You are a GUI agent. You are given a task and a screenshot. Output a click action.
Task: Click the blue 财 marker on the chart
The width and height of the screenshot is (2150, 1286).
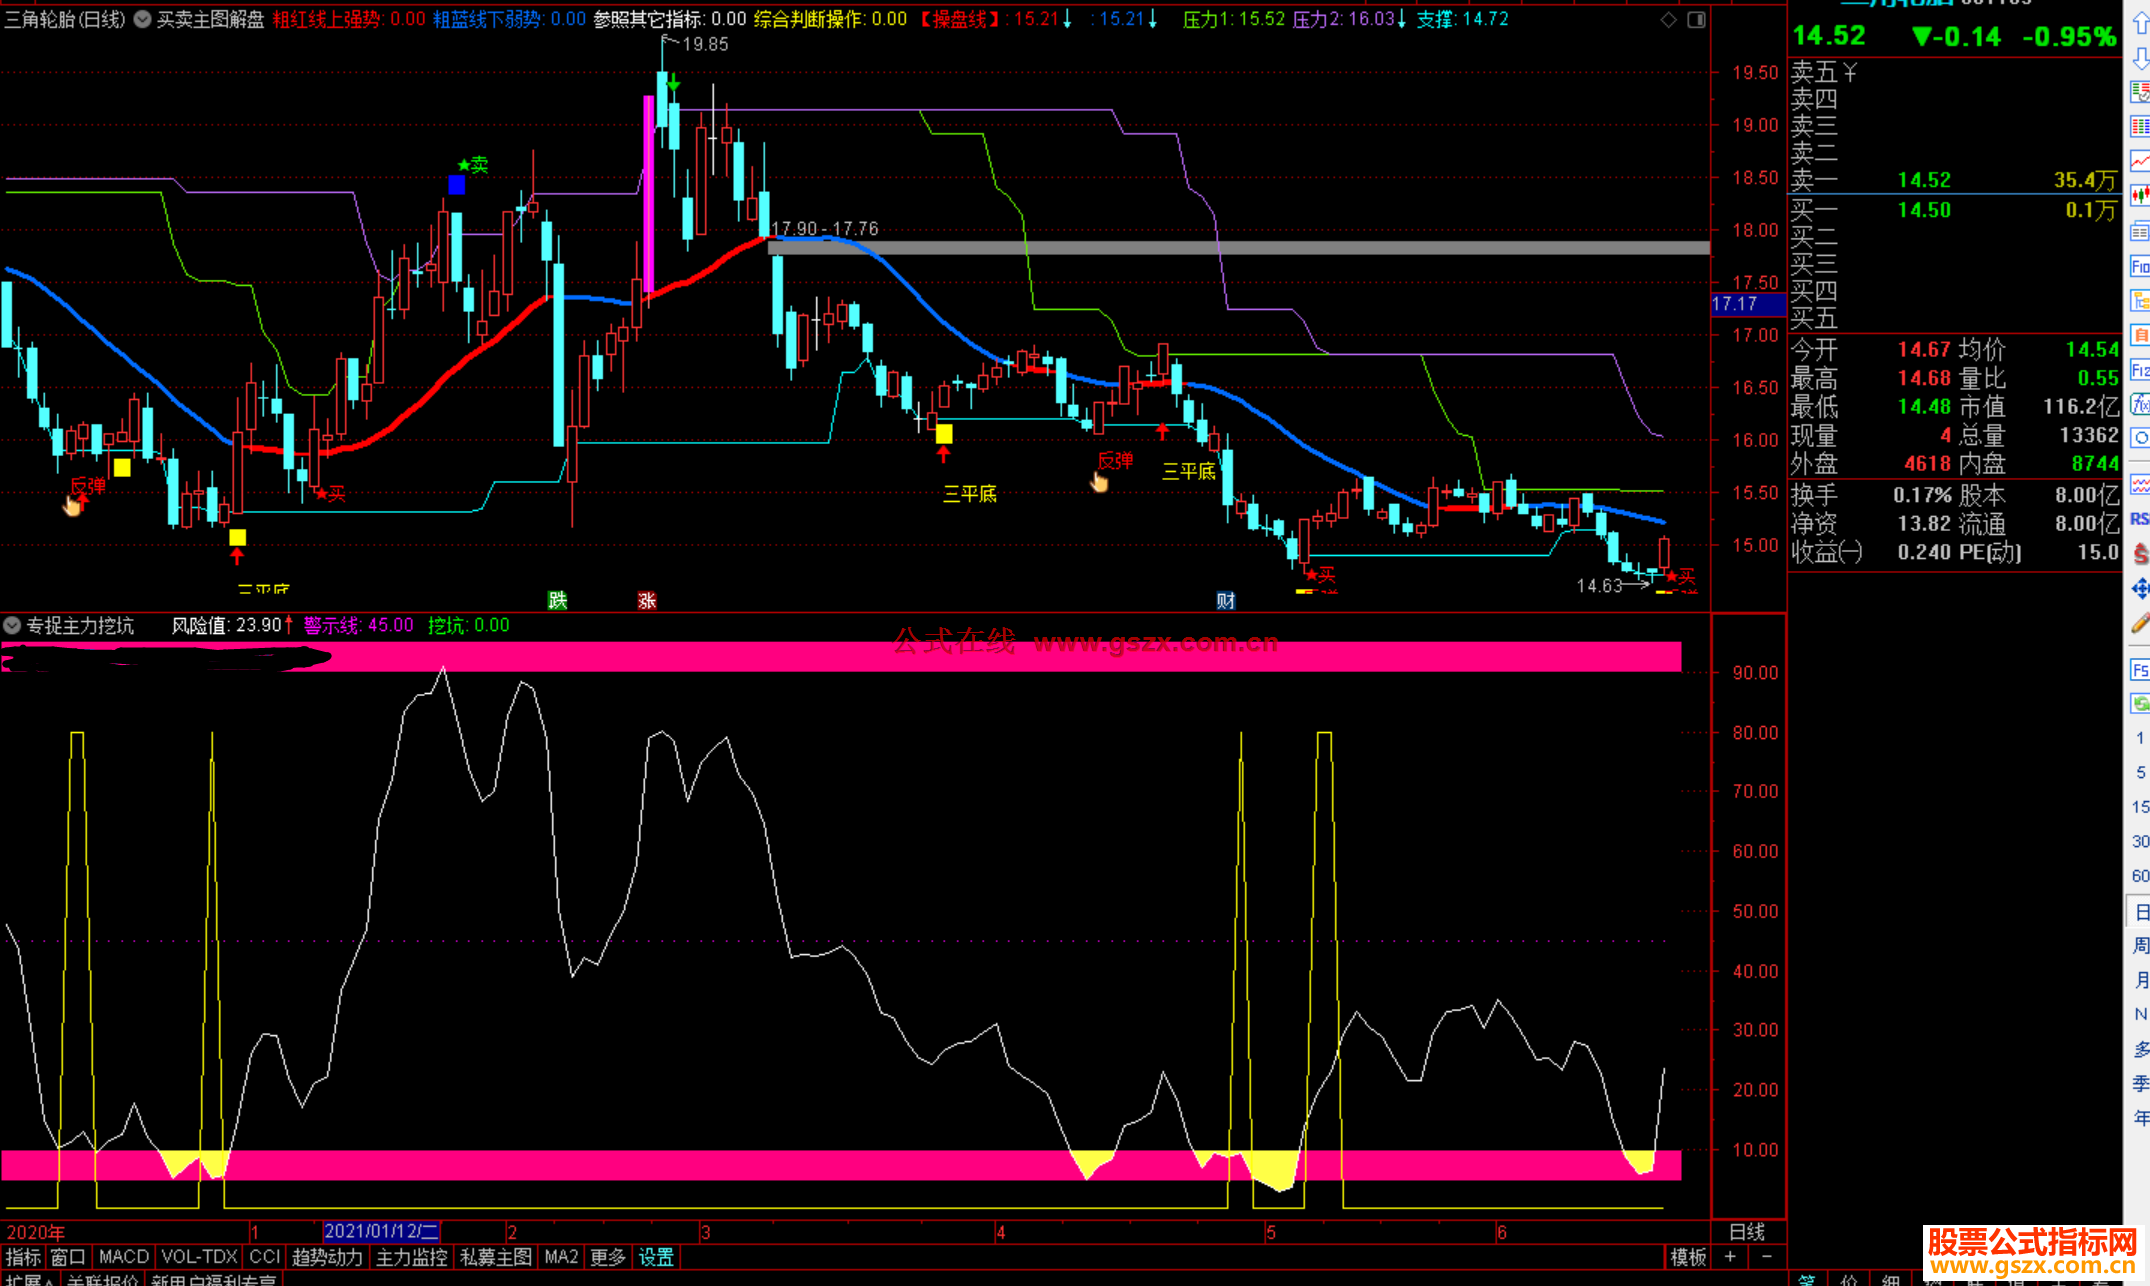pyautogui.click(x=1226, y=600)
